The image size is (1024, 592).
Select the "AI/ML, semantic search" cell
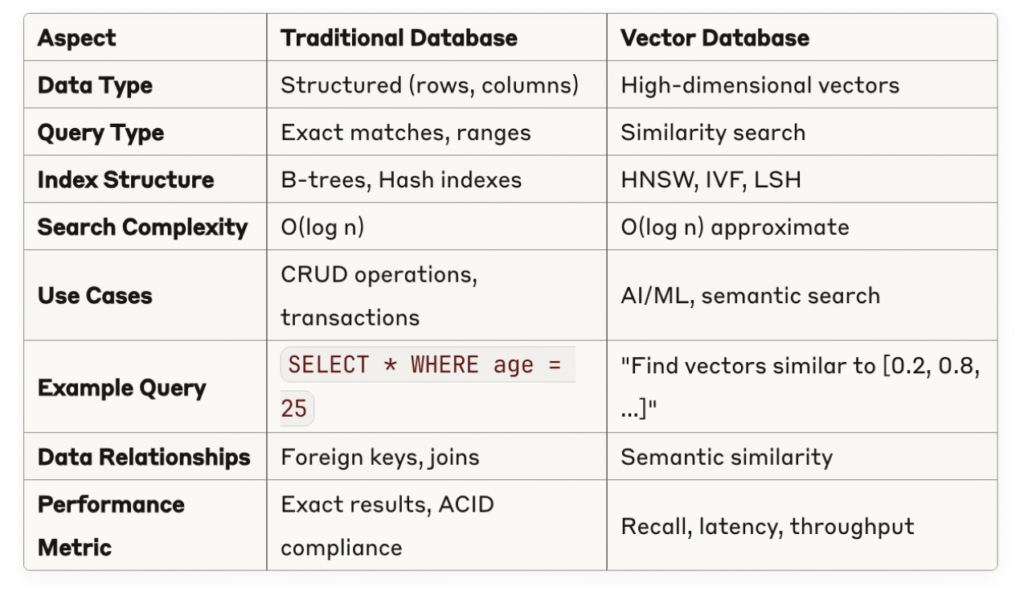(750, 296)
